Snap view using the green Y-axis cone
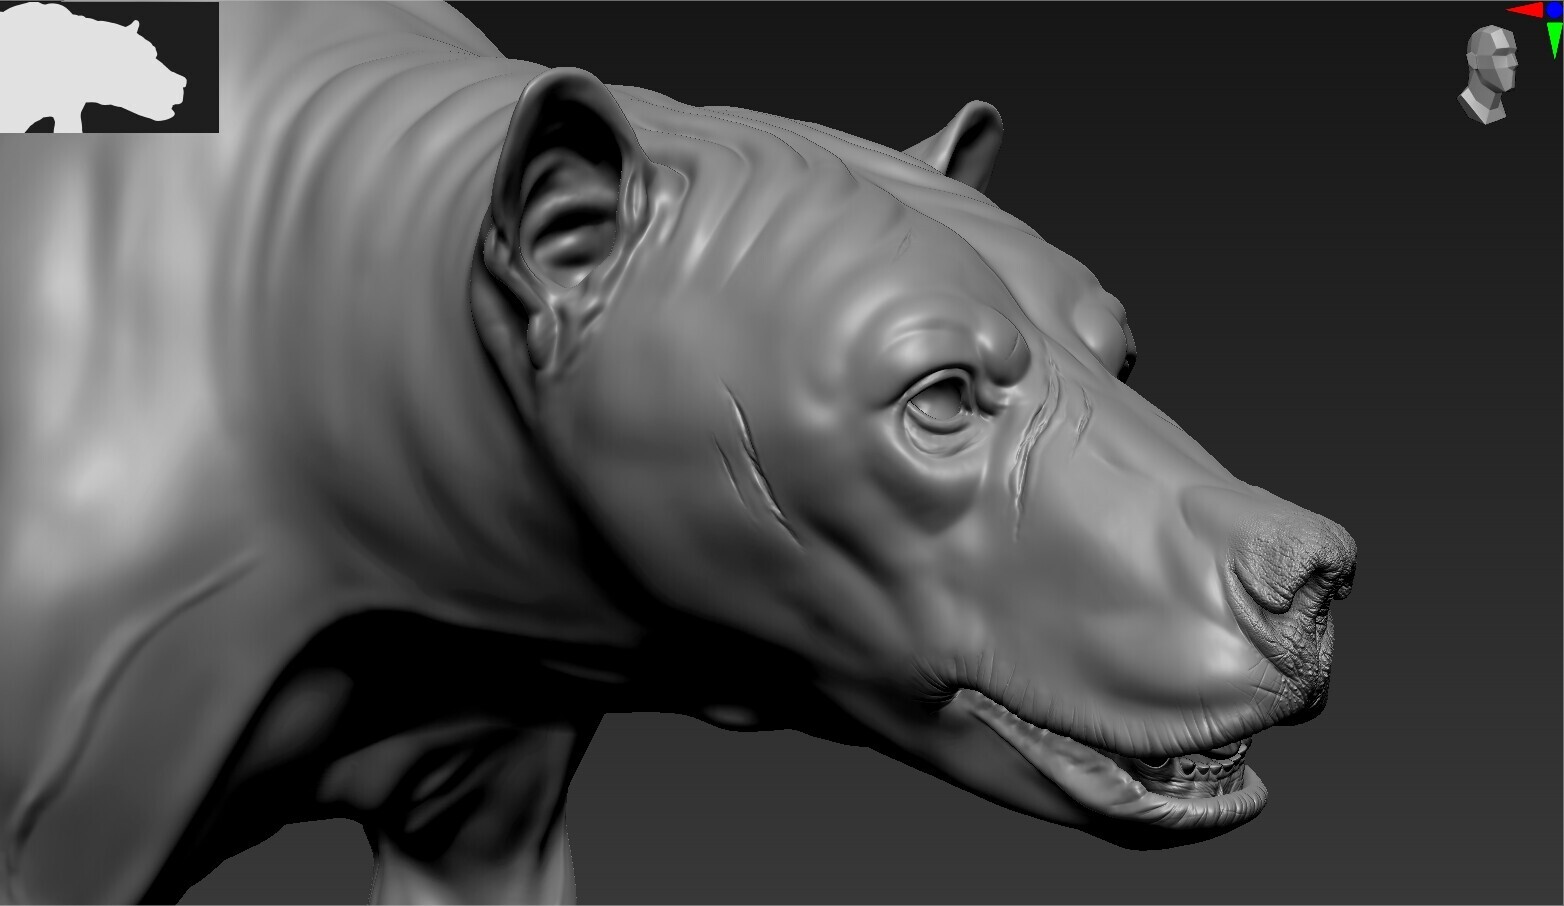 pyautogui.click(x=1554, y=39)
